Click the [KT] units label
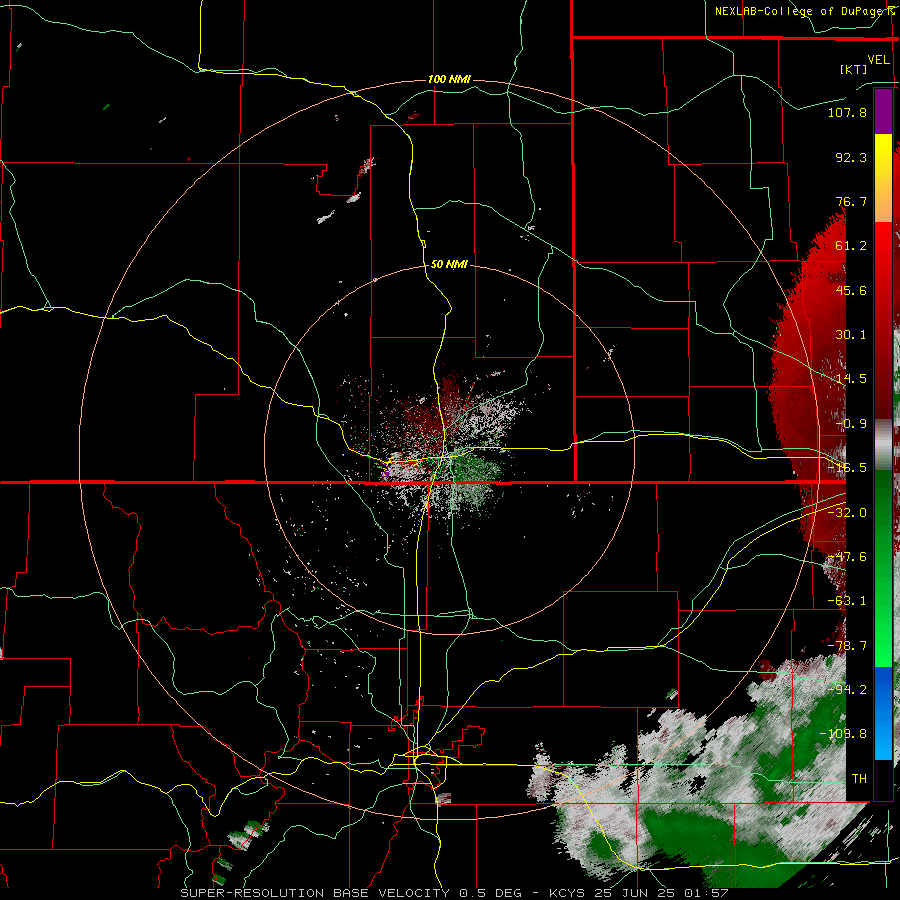The image size is (900, 900). [854, 69]
